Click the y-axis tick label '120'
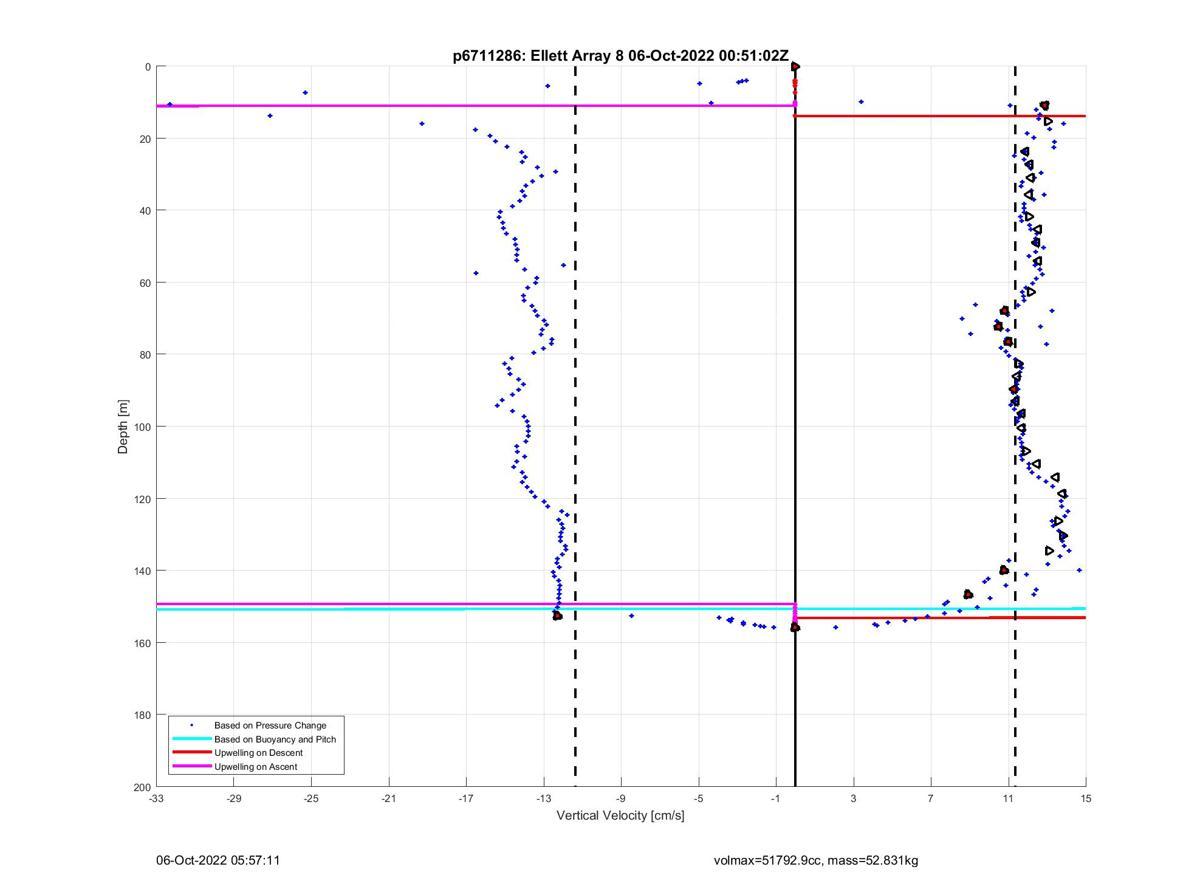 point(142,499)
